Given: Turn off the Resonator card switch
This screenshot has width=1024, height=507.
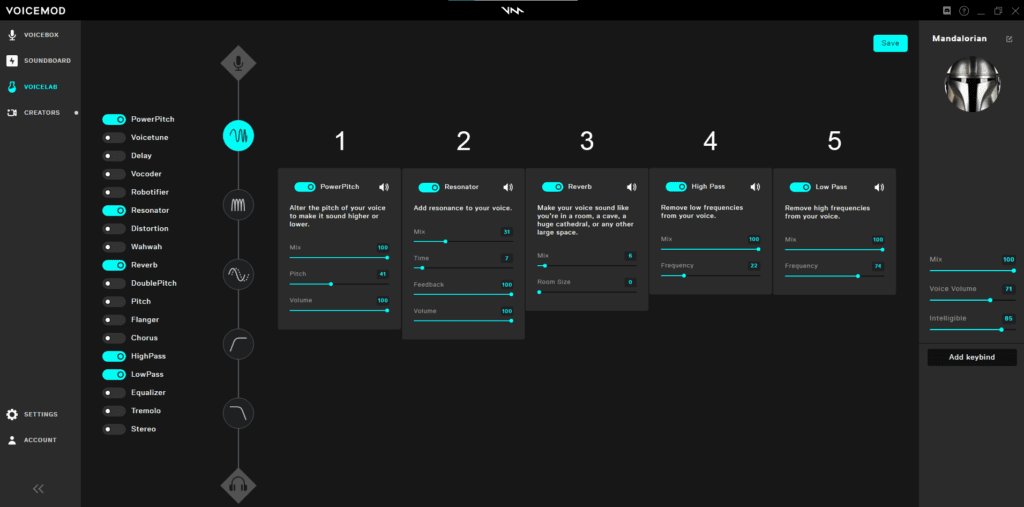Looking at the screenshot, I should pos(429,188).
